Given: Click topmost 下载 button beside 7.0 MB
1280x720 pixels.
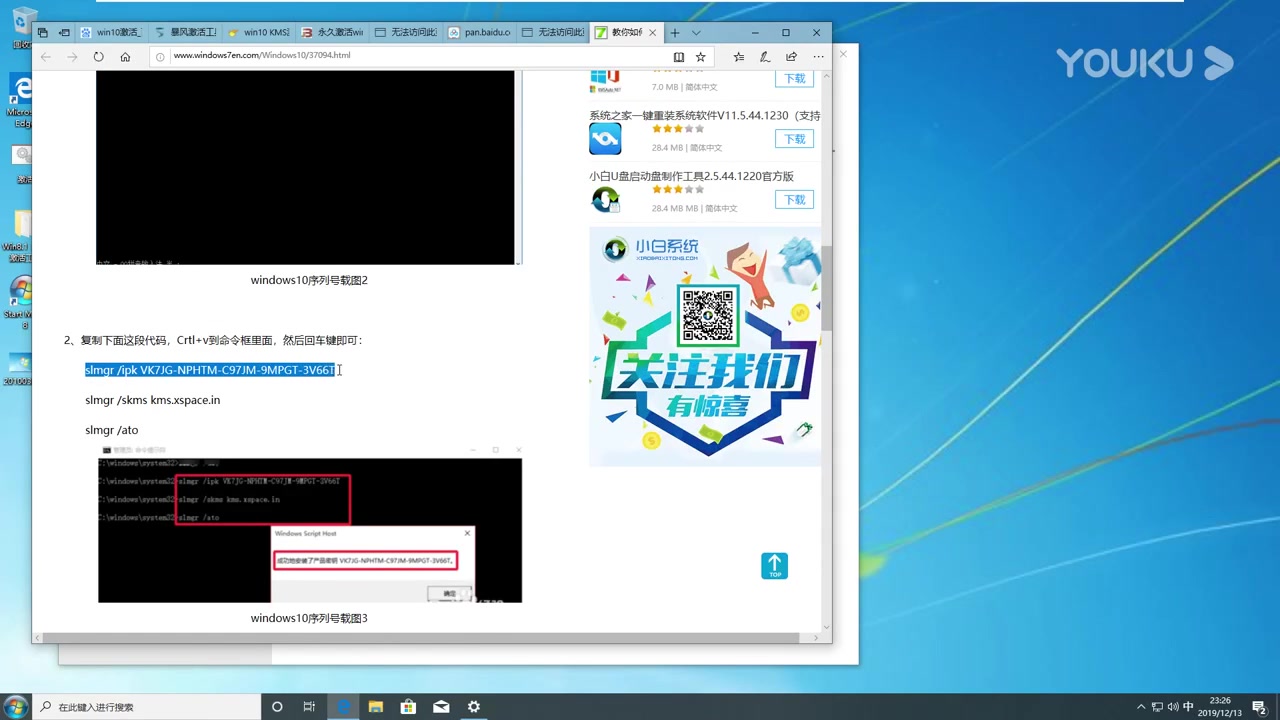Looking at the screenshot, I should click(795, 79).
